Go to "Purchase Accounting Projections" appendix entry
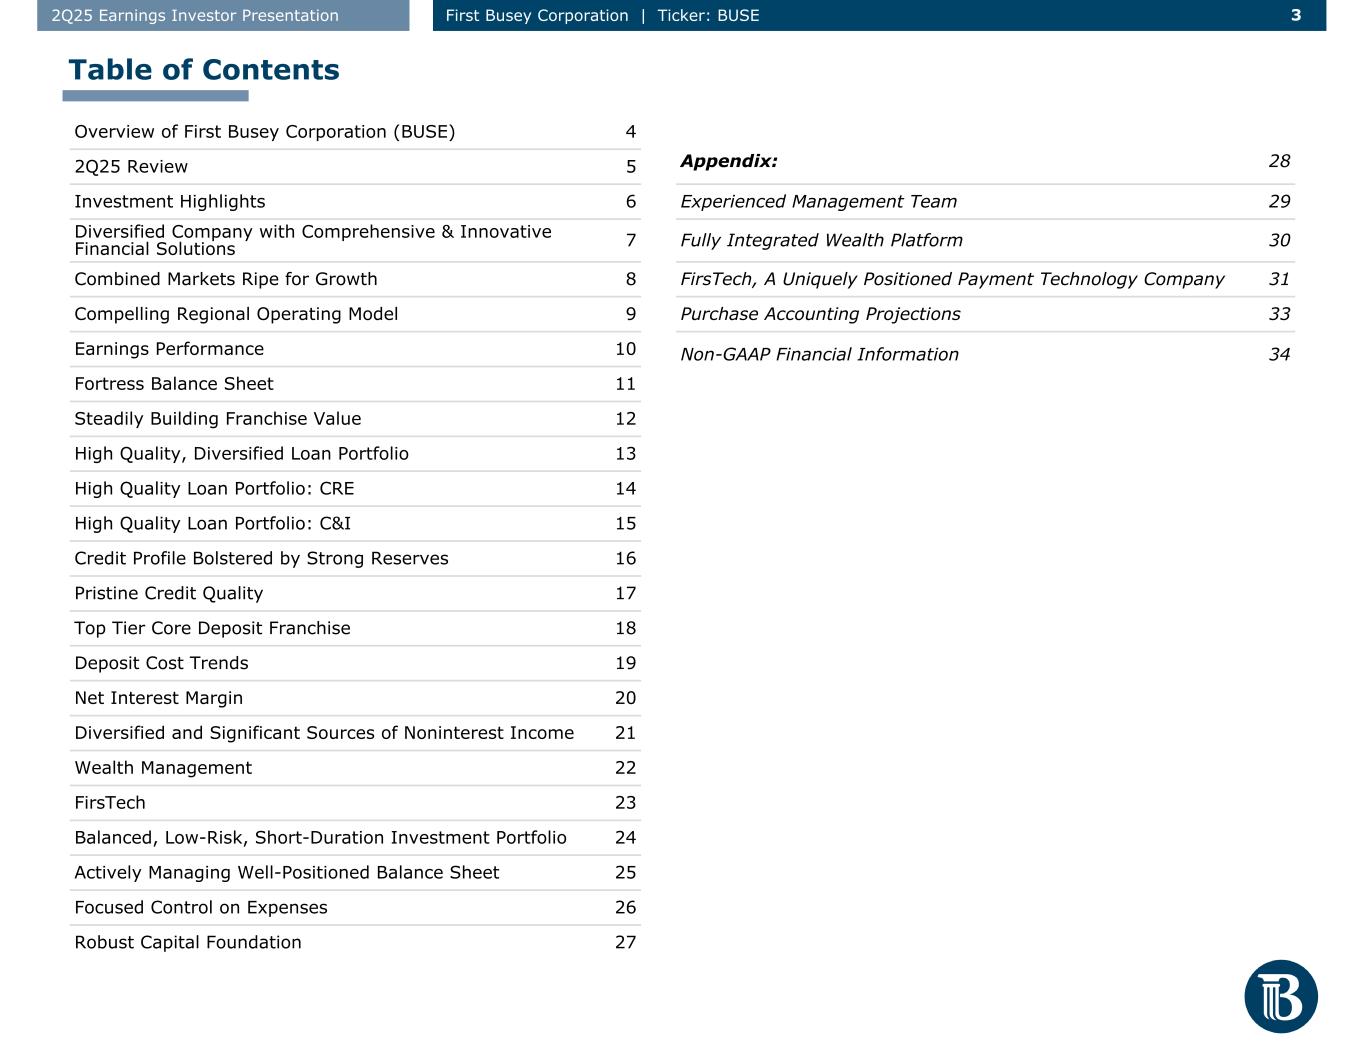 [x=820, y=314]
